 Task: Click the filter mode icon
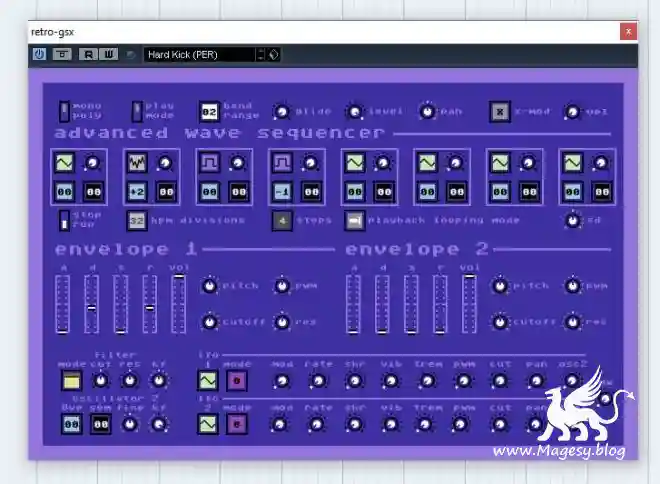72,381
